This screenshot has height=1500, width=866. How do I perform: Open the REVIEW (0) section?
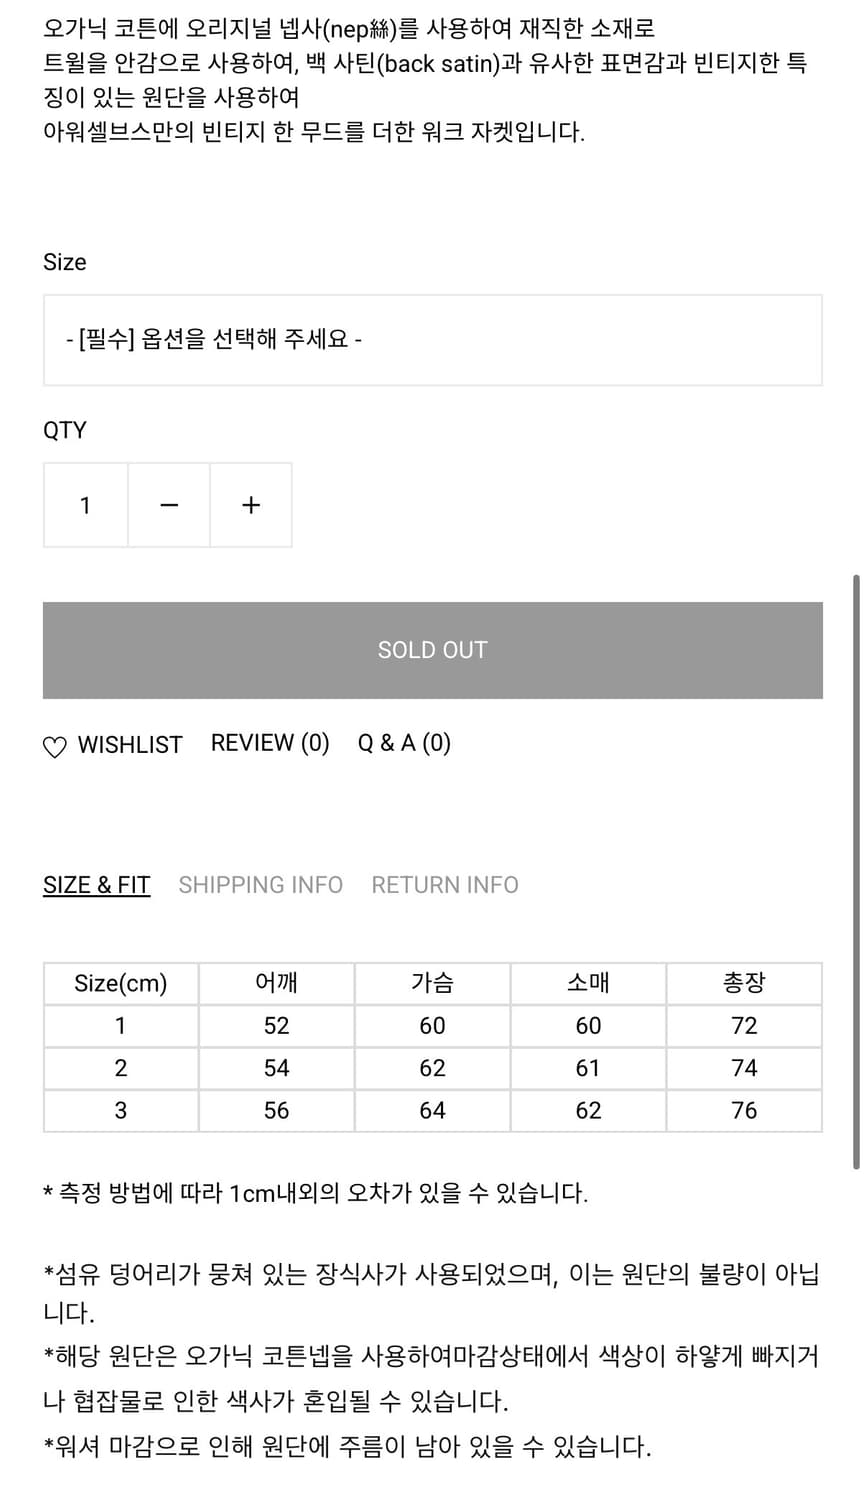(270, 742)
